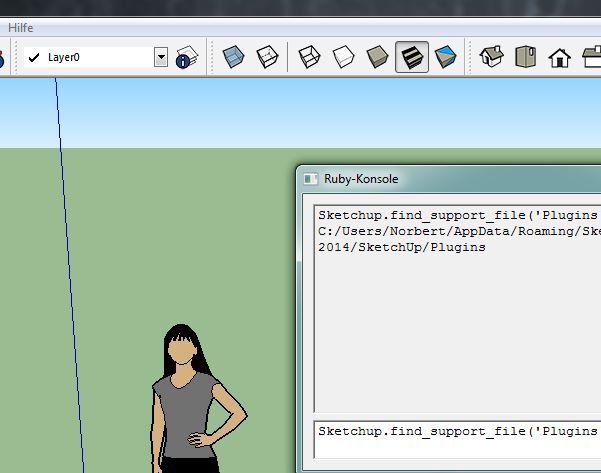Click the Layer0 current layer name
Screen dimensions: 601x473
coord(64,57)
